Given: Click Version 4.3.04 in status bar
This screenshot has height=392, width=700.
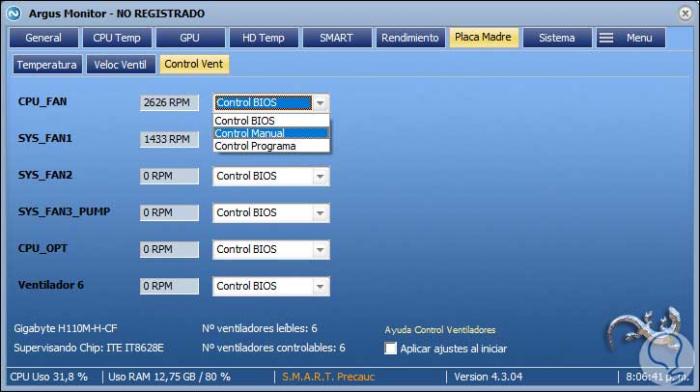Looking at the screenshot, I should (x=488, y=377).
